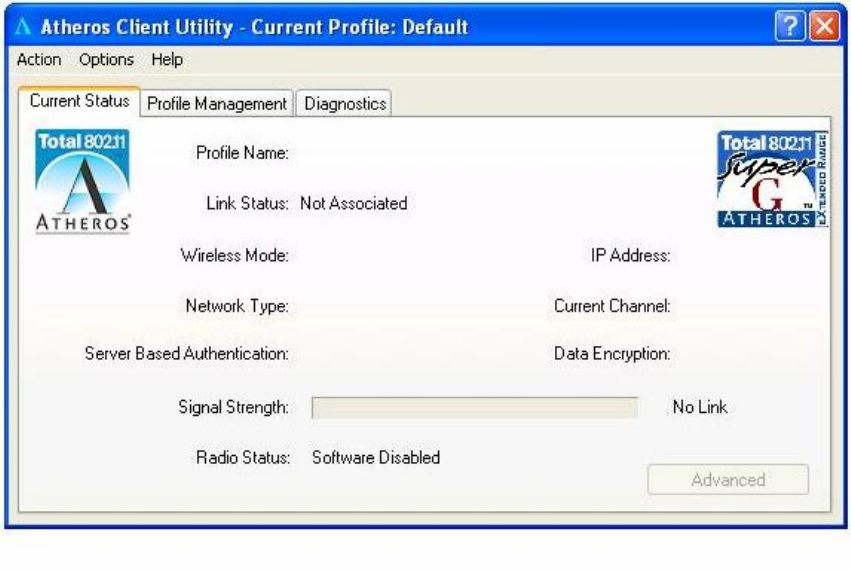
Task: Click the Advanced button
Action: point(727,480)
